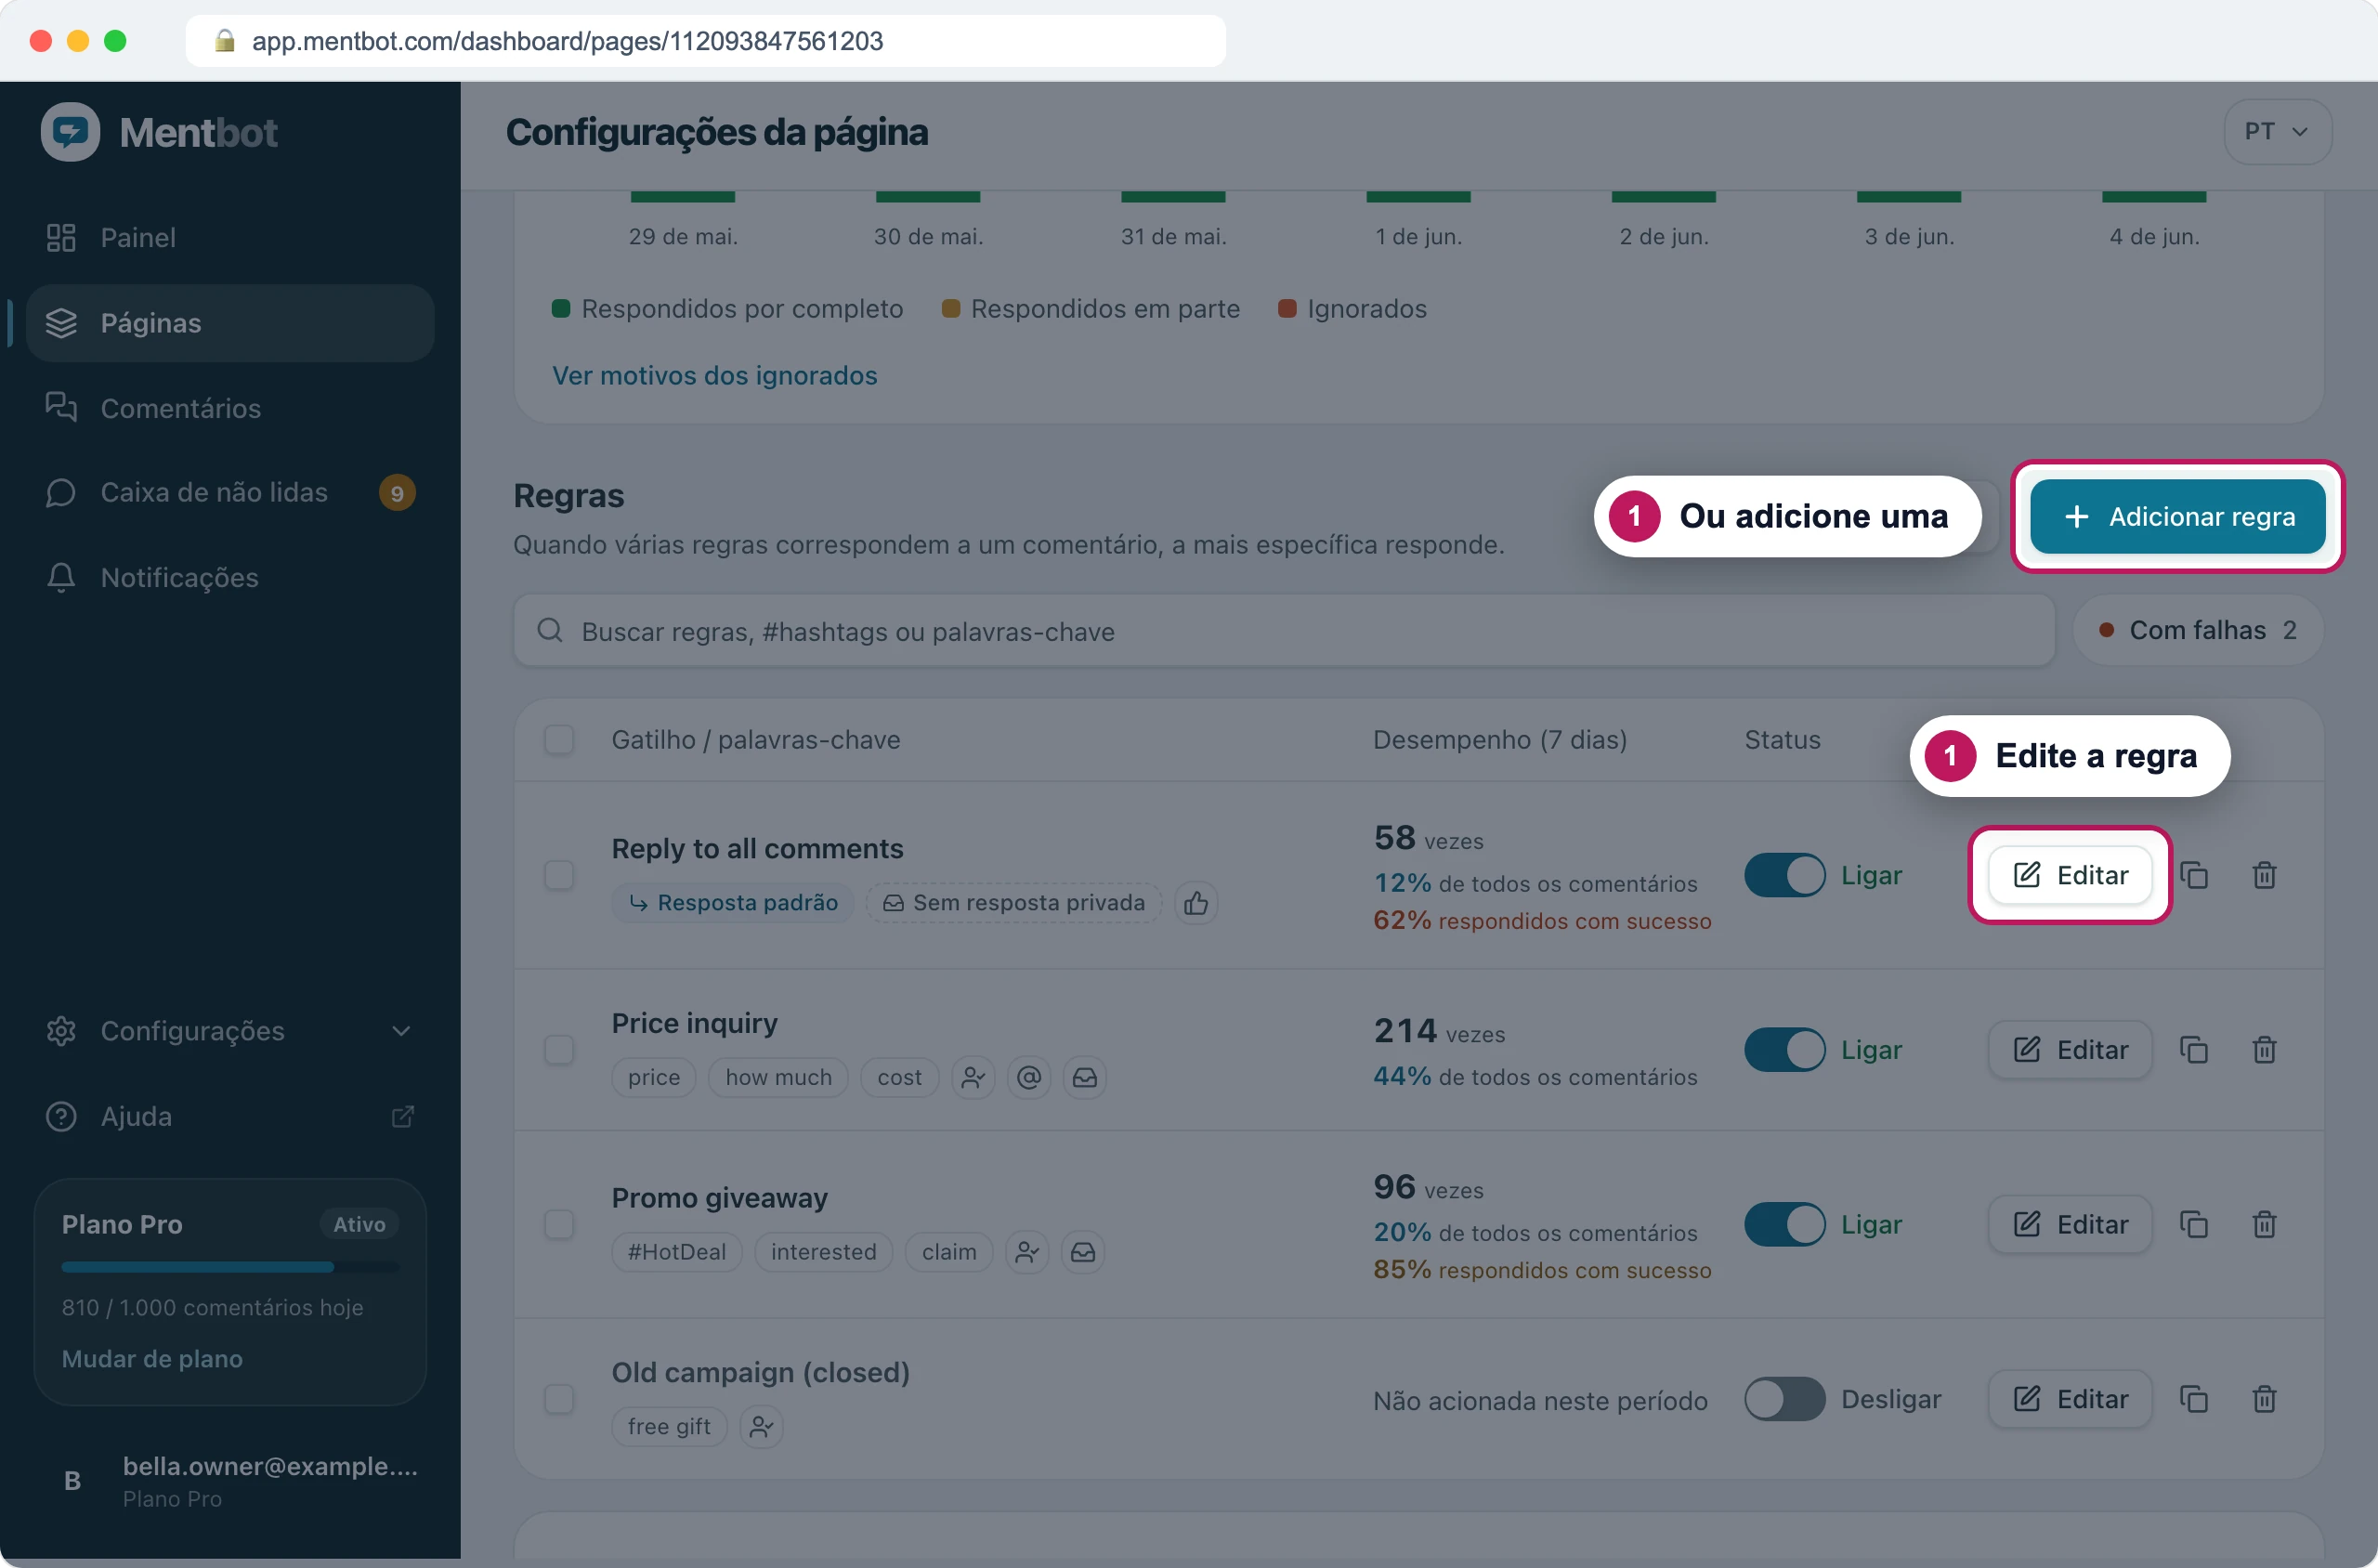
Task: Click trash icon for Promo giveaway rule
Action: [2264, 1224]
